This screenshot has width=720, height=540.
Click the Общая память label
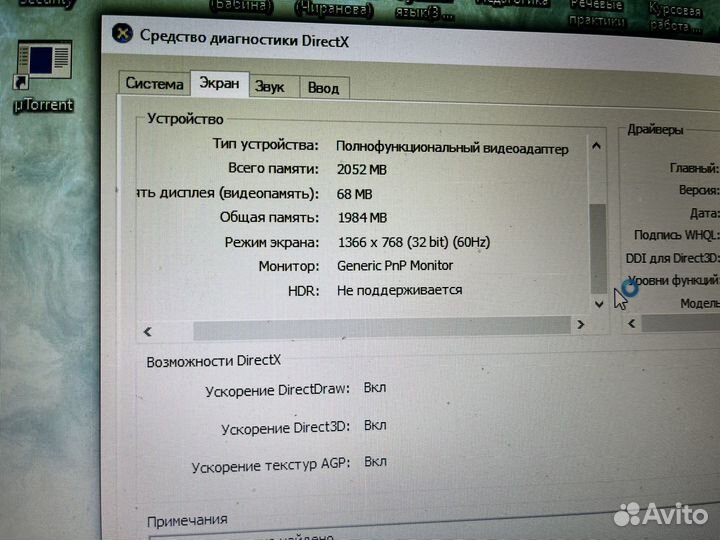[x=269, y=217]
